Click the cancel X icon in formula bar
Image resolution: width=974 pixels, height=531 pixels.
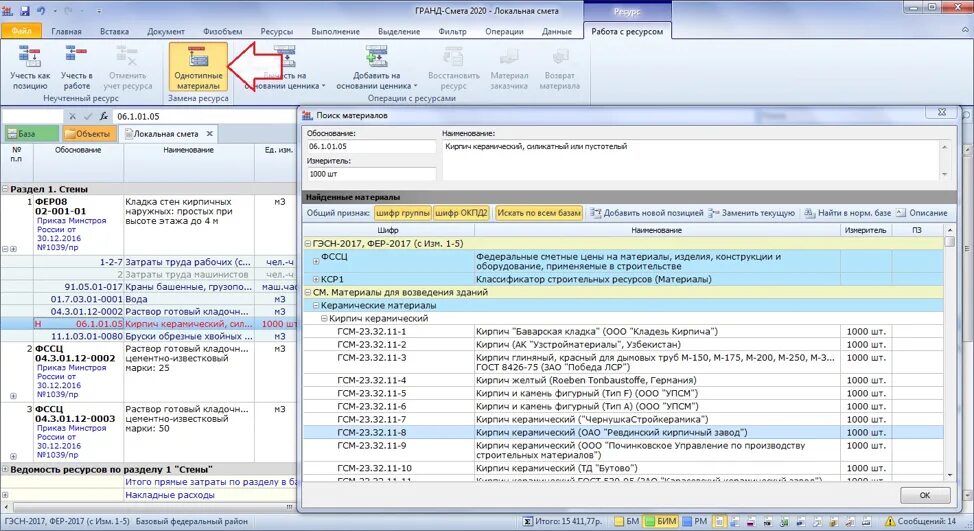73,116
